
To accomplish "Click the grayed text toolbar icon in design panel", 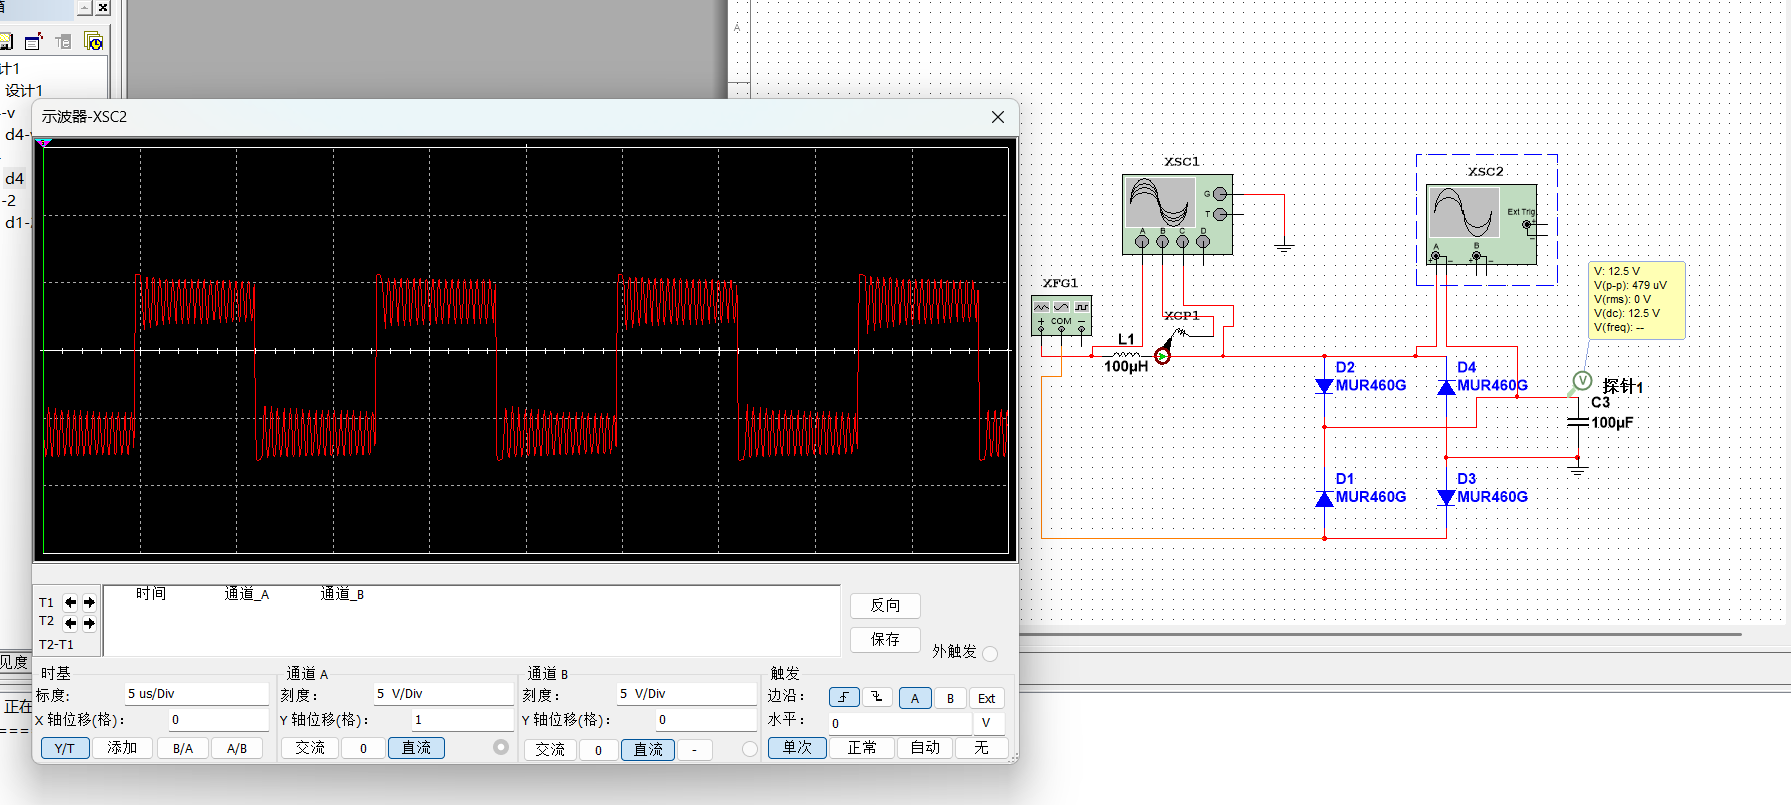I will (64, 42).
